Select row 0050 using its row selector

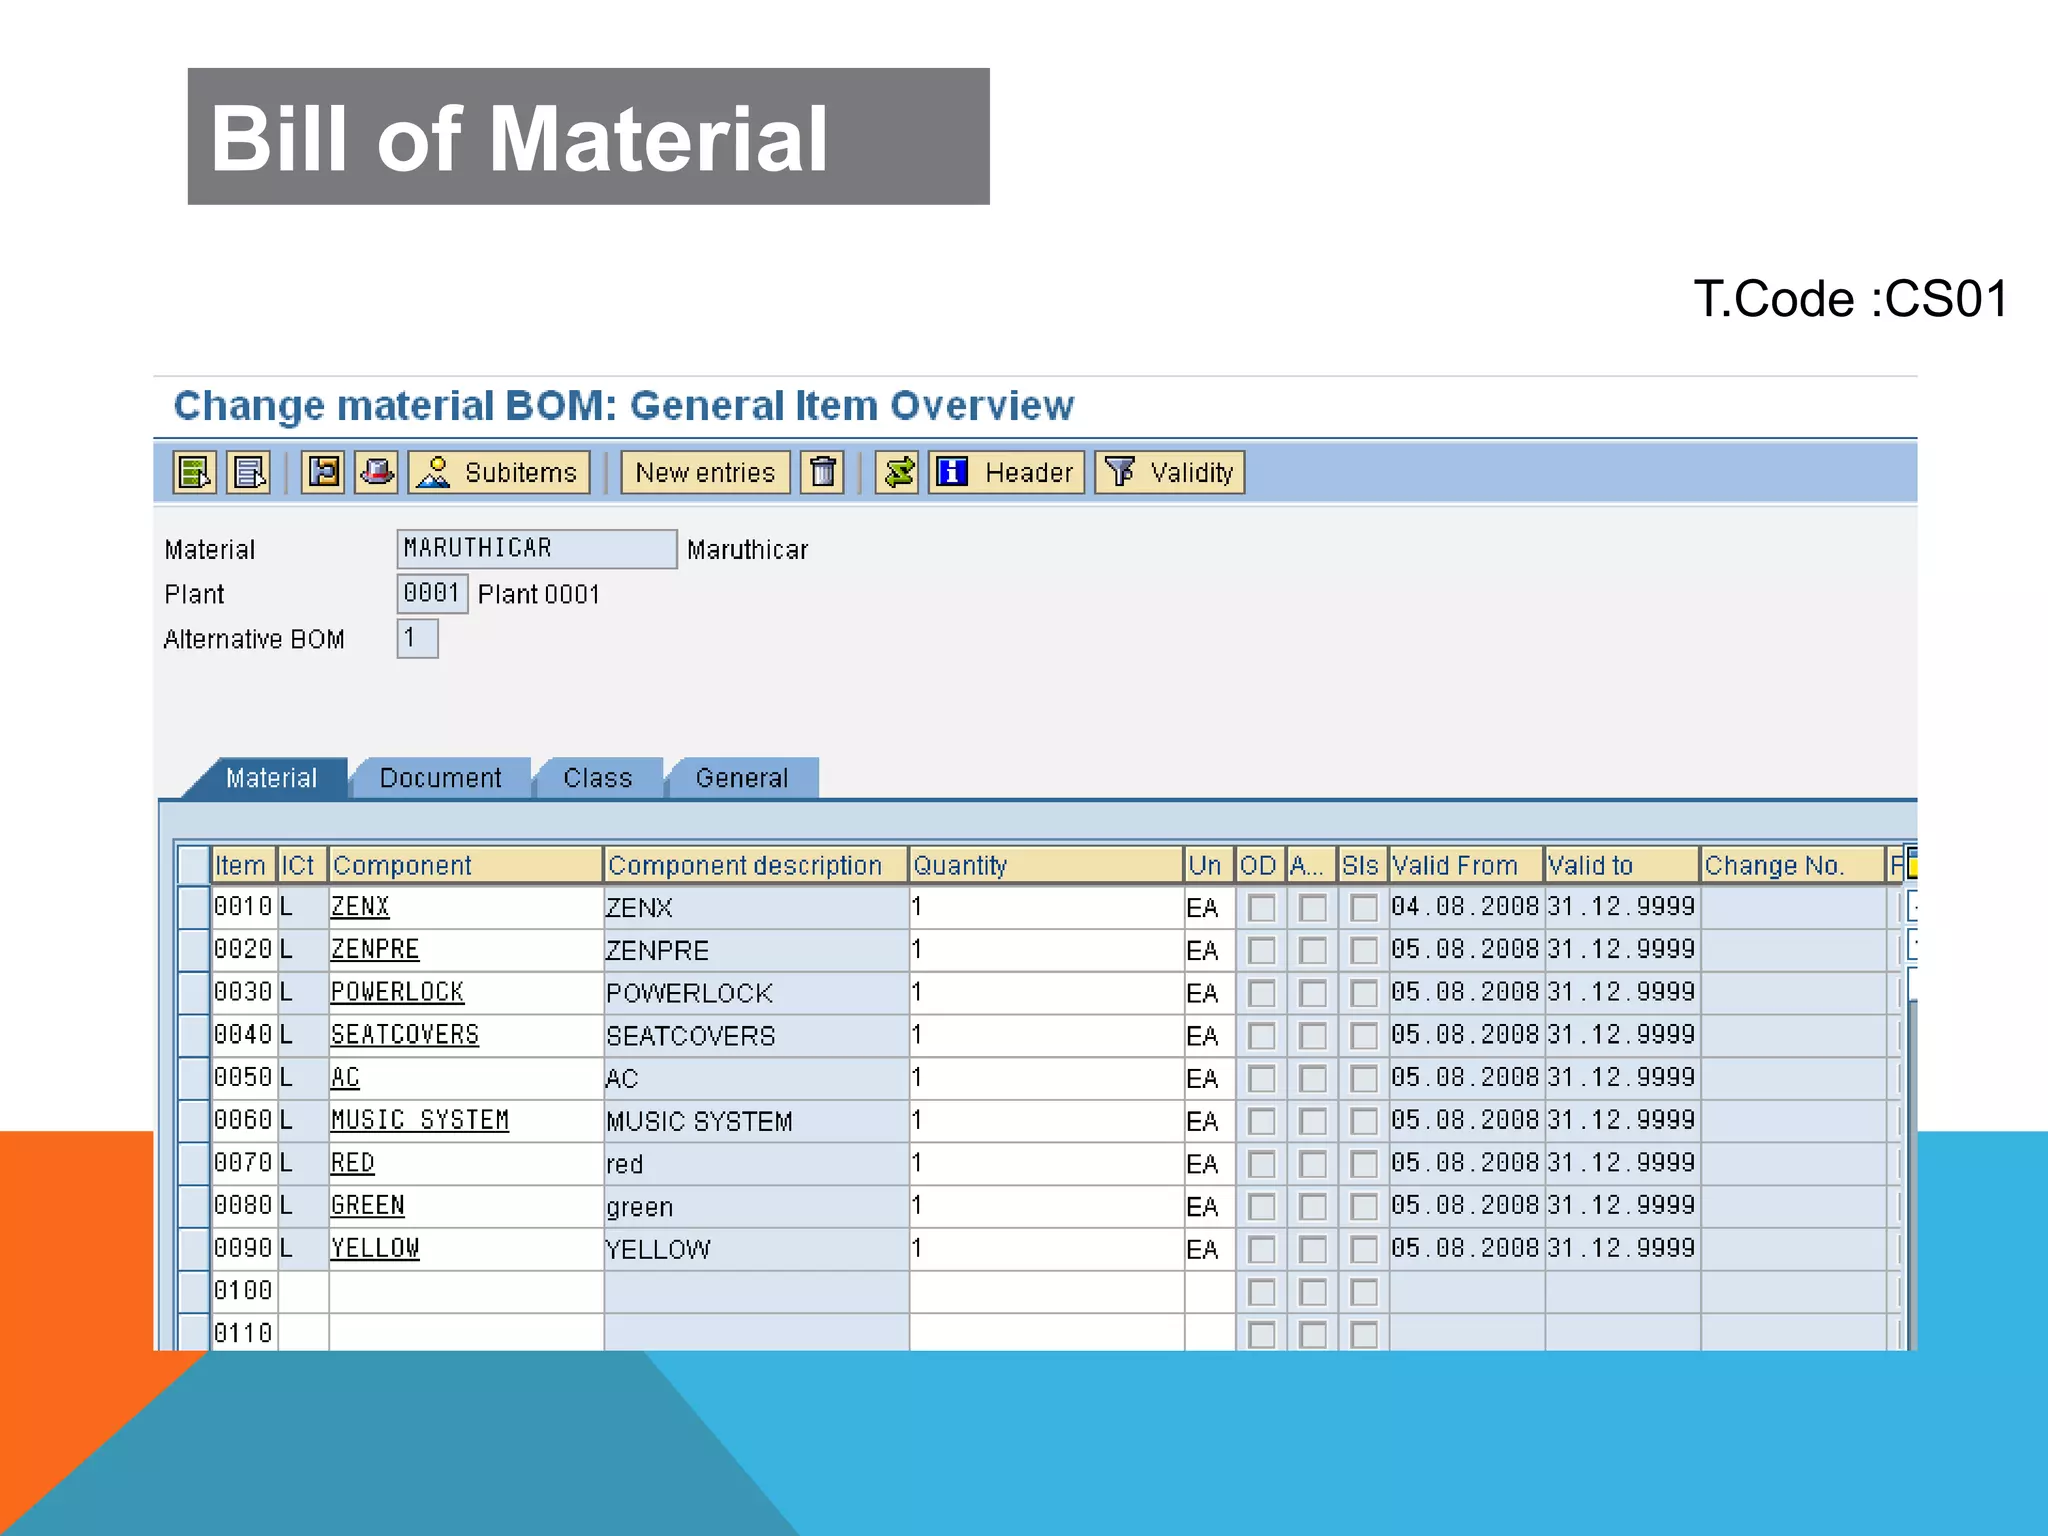pyautogui.click(x=193, y=1078)
